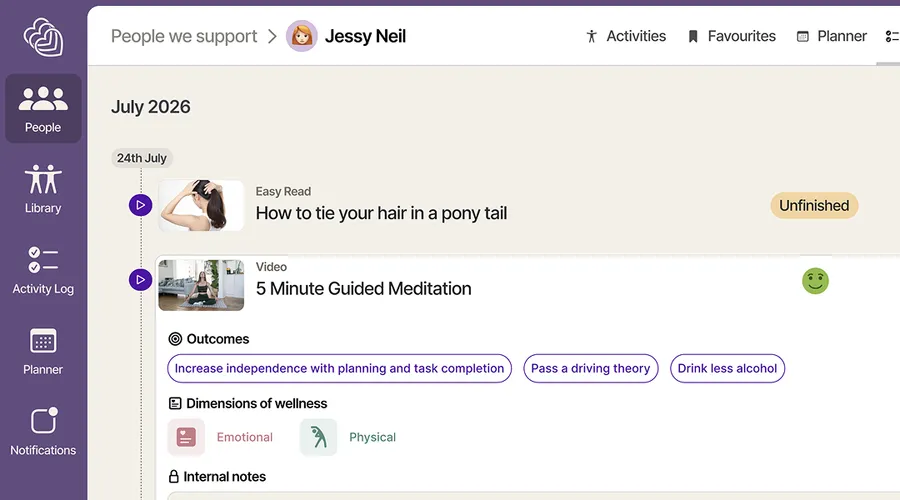Select Increase independence outcome chip

339,369
